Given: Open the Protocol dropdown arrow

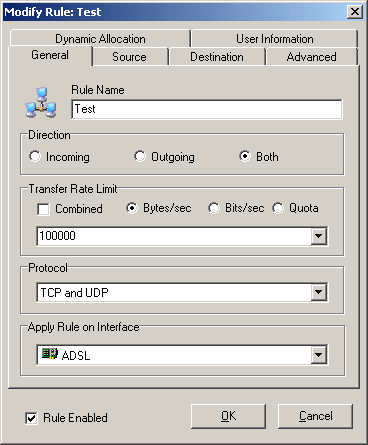Looking at the screenshot, I should (x=319, y=292).
